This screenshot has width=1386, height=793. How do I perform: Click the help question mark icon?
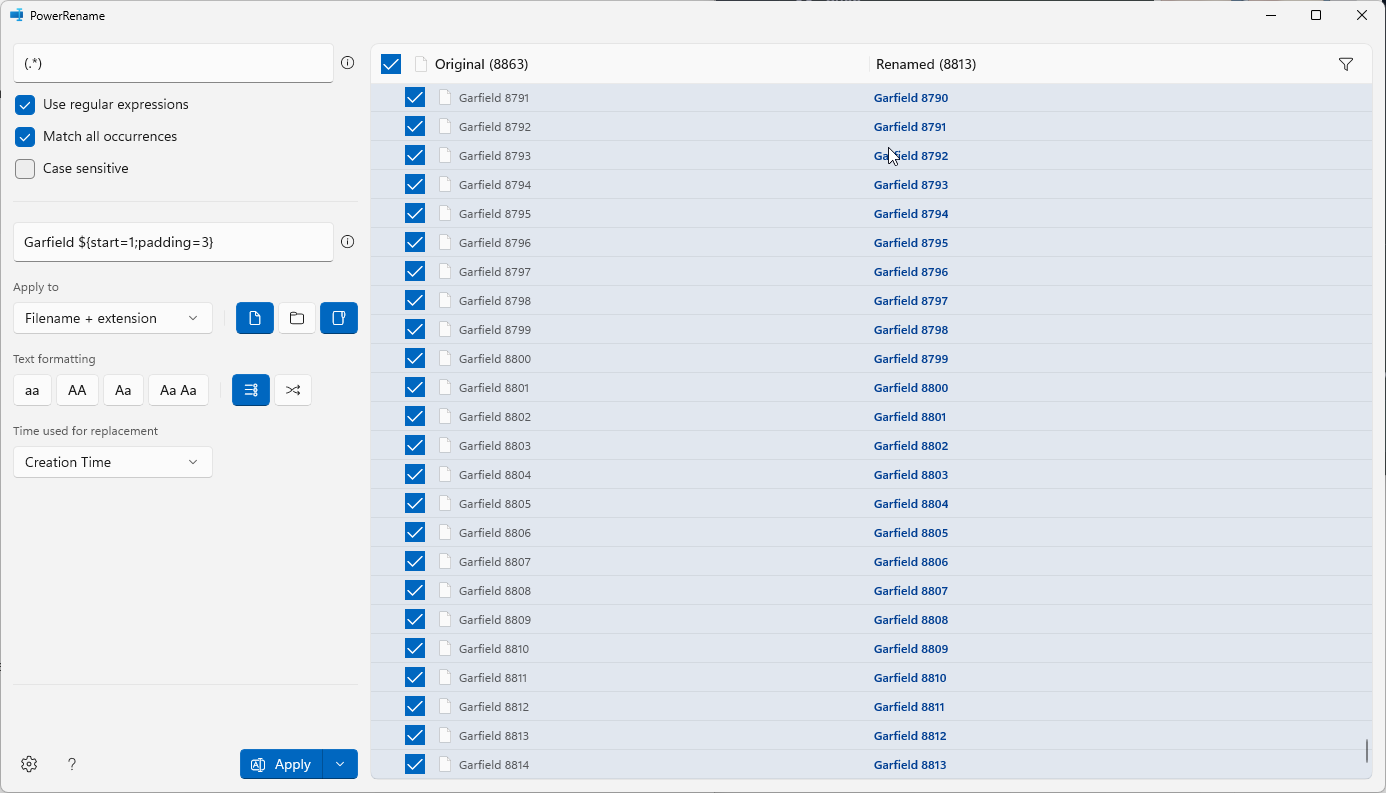click(72, 764)
